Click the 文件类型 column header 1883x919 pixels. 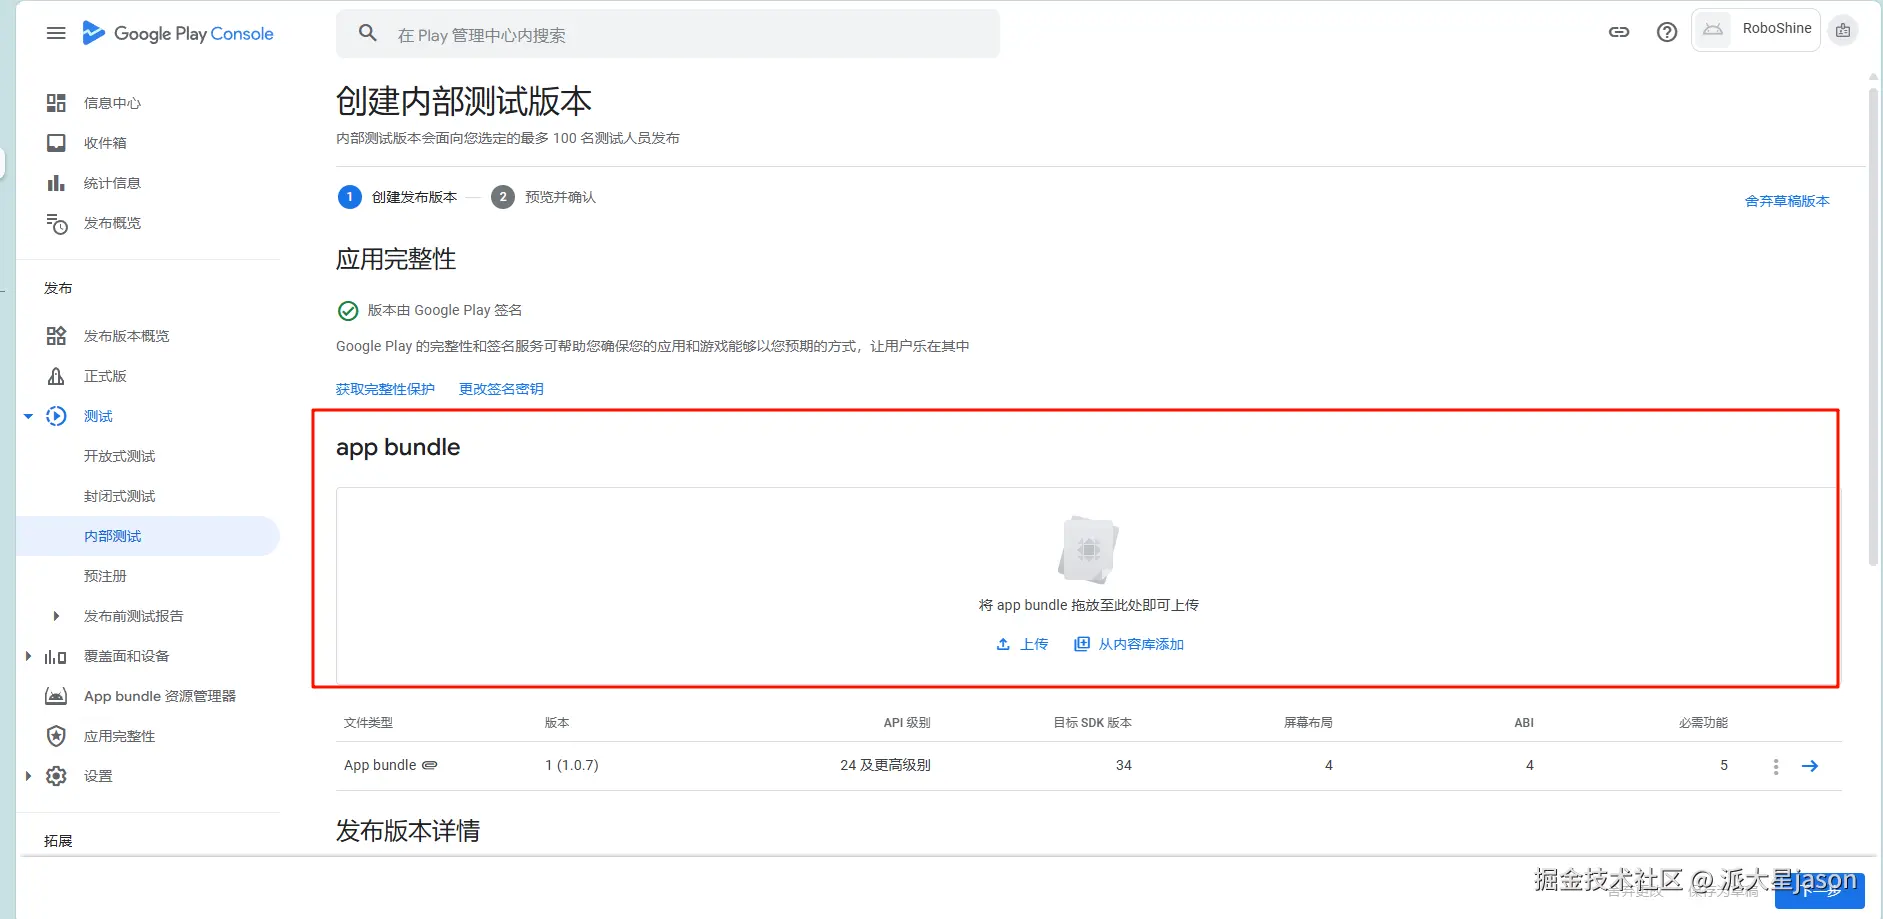(x=368, y=722)
